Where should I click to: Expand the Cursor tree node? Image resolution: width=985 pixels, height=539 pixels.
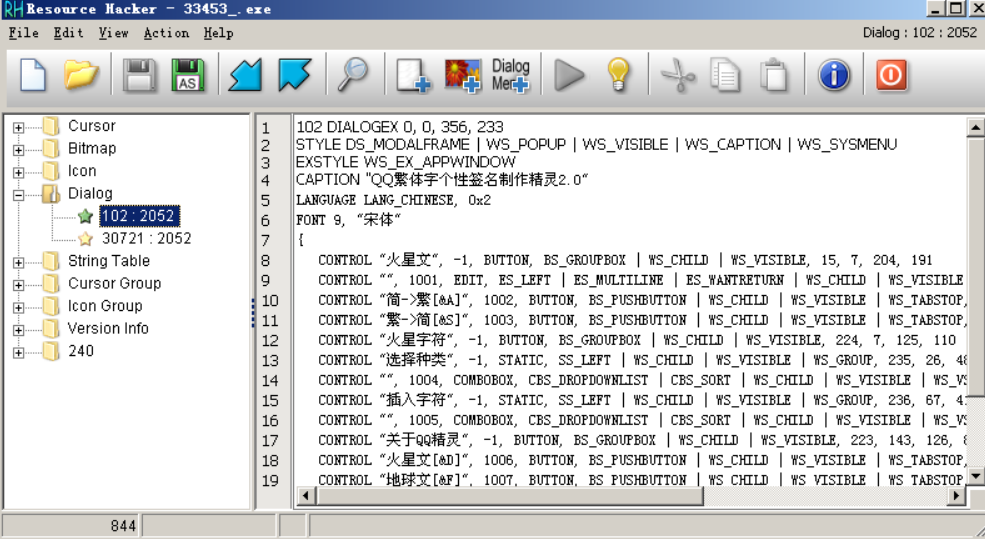[18, 128]
